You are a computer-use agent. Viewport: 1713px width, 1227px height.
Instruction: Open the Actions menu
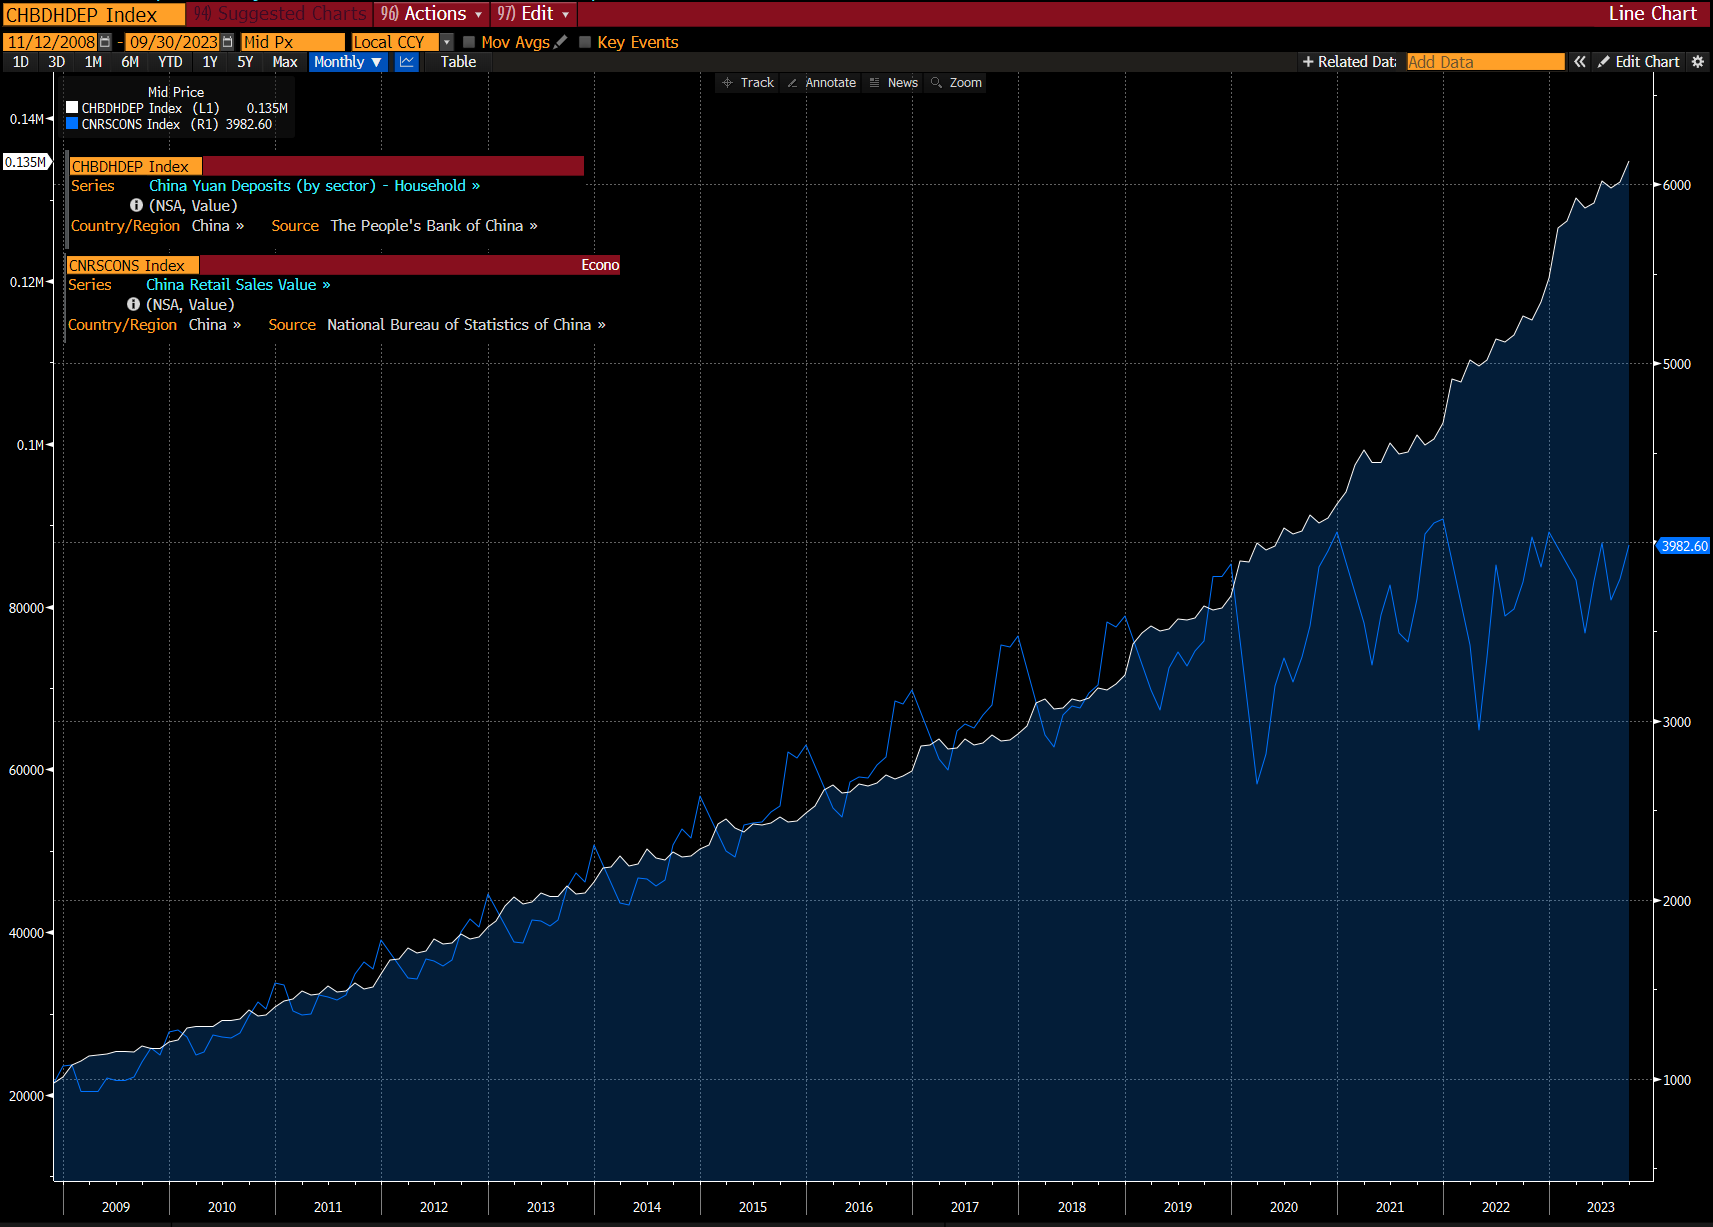(x=432, y=14)
